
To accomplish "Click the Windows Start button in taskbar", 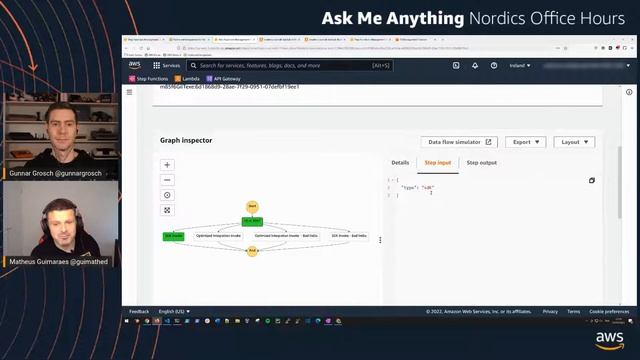I will click(x=127, y=321).
